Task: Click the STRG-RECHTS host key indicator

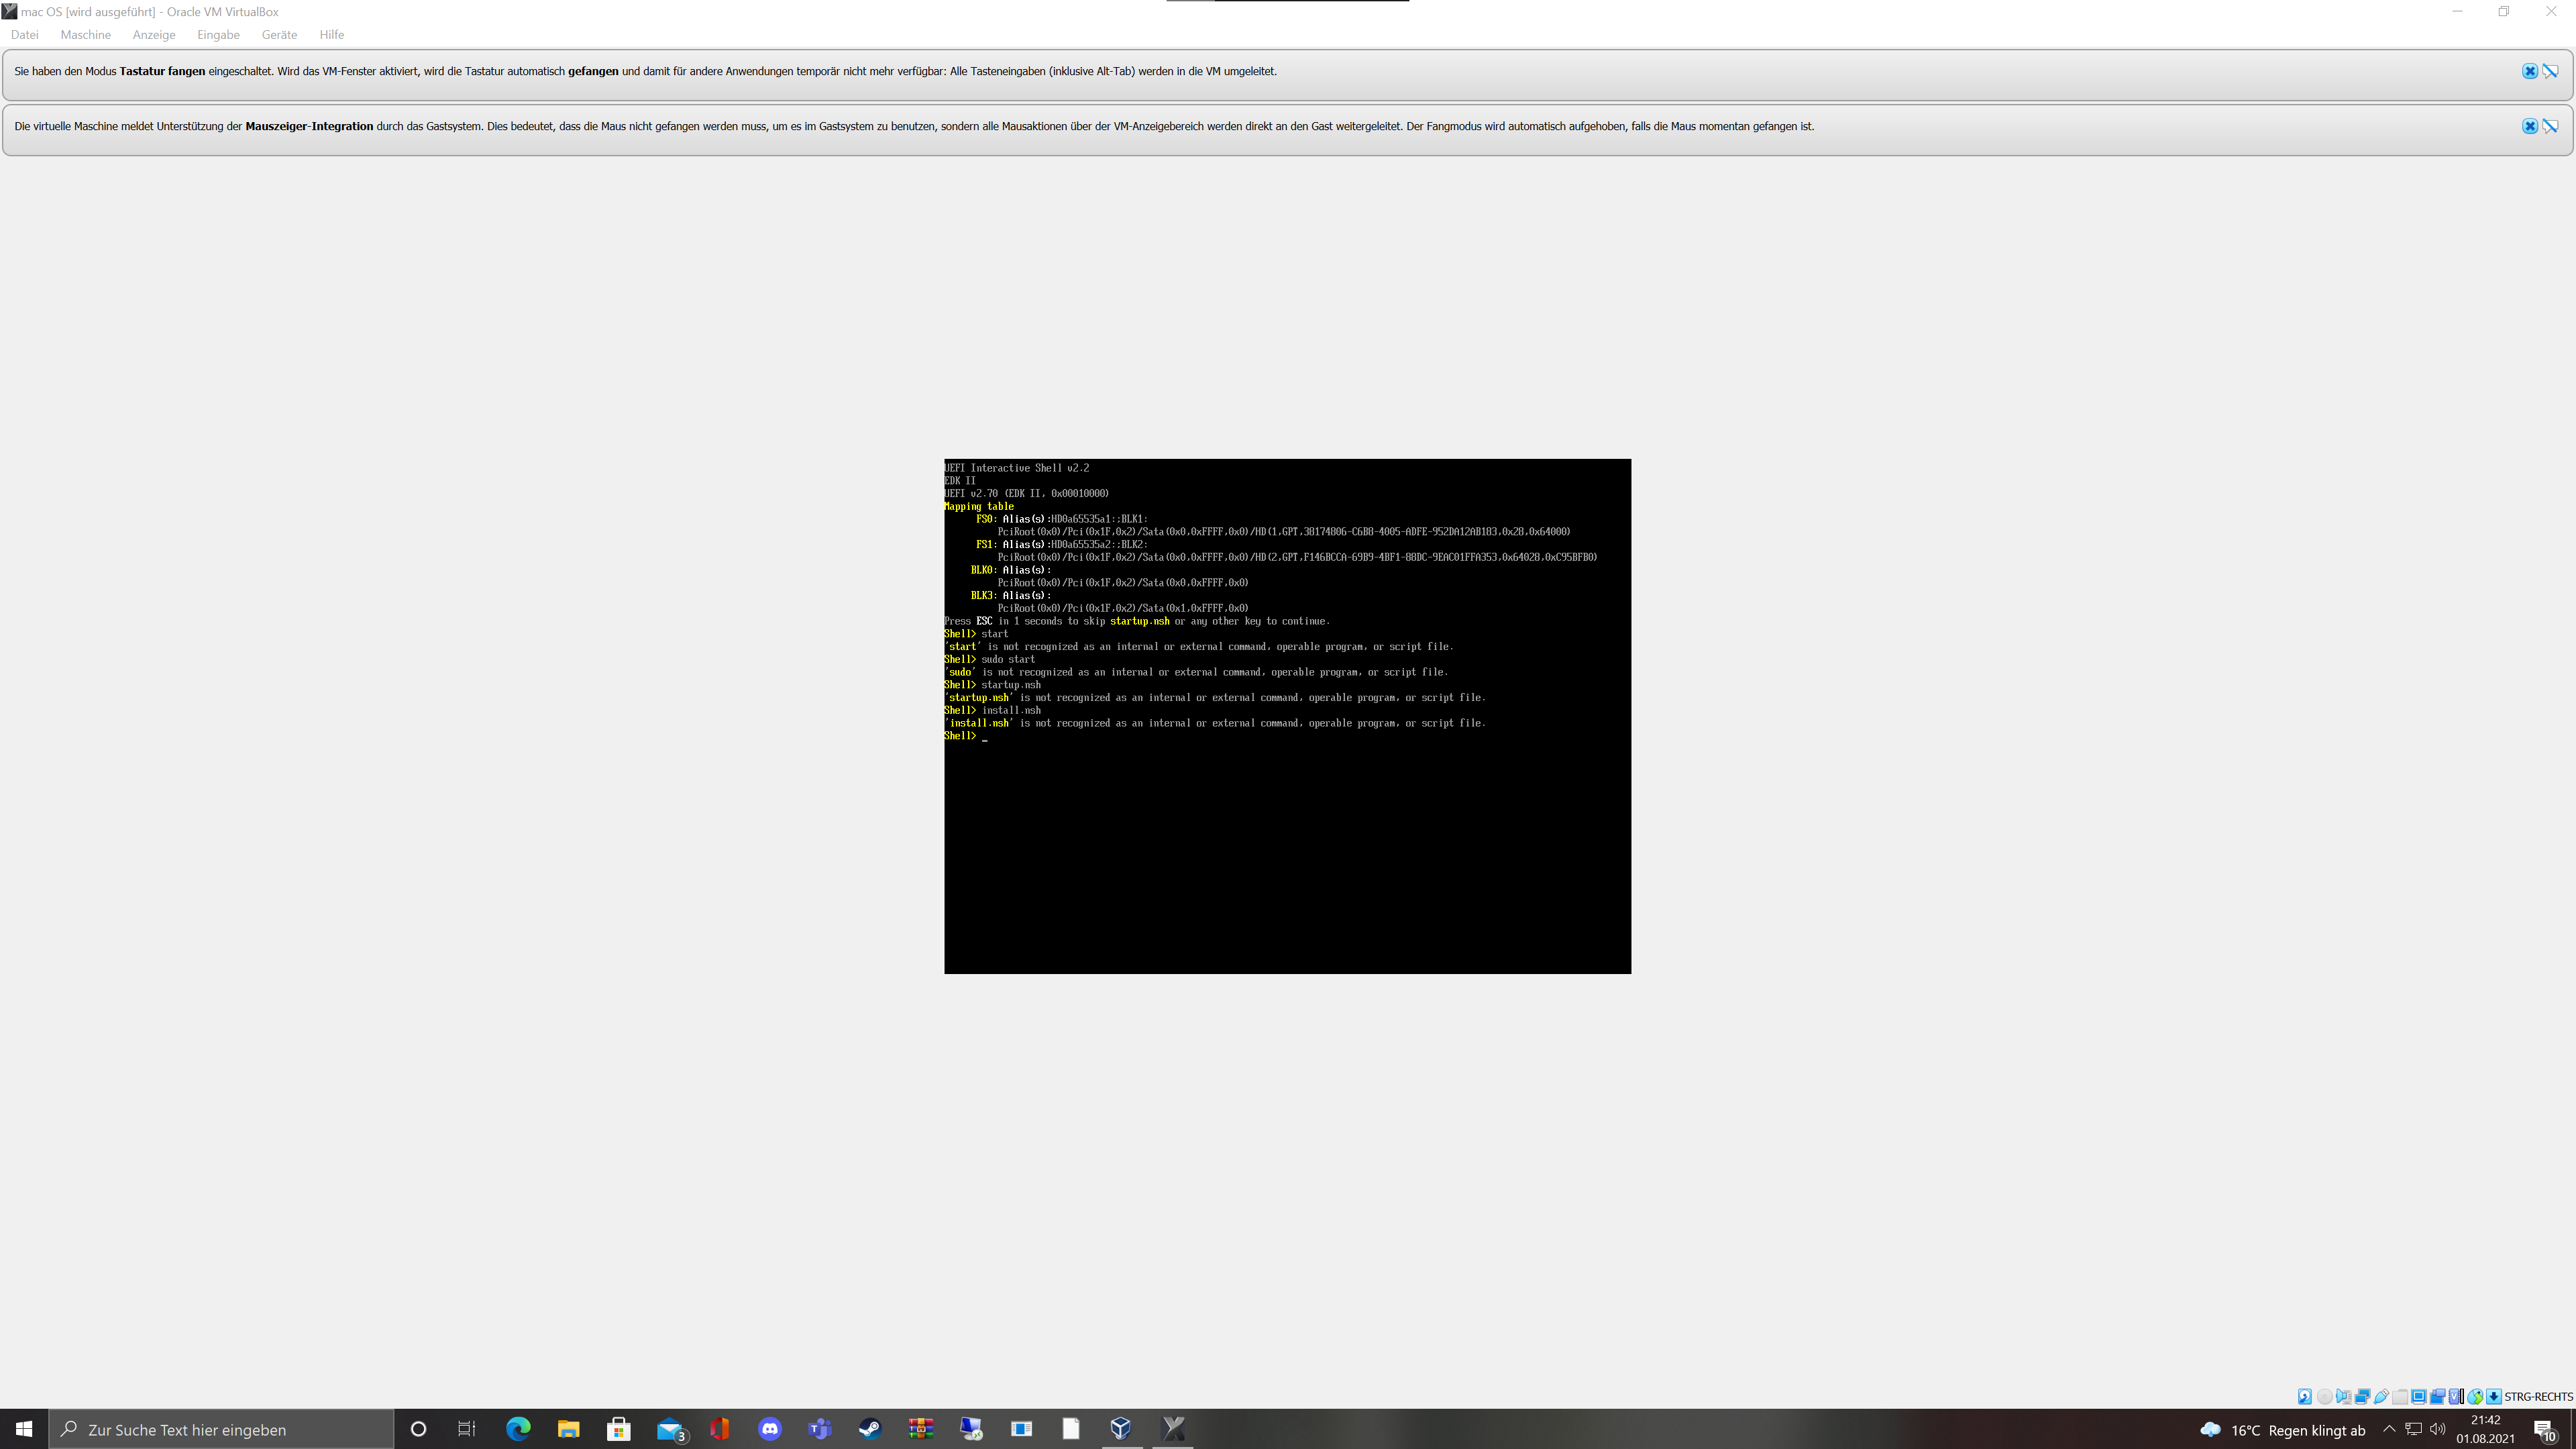Action: 2538,1397
